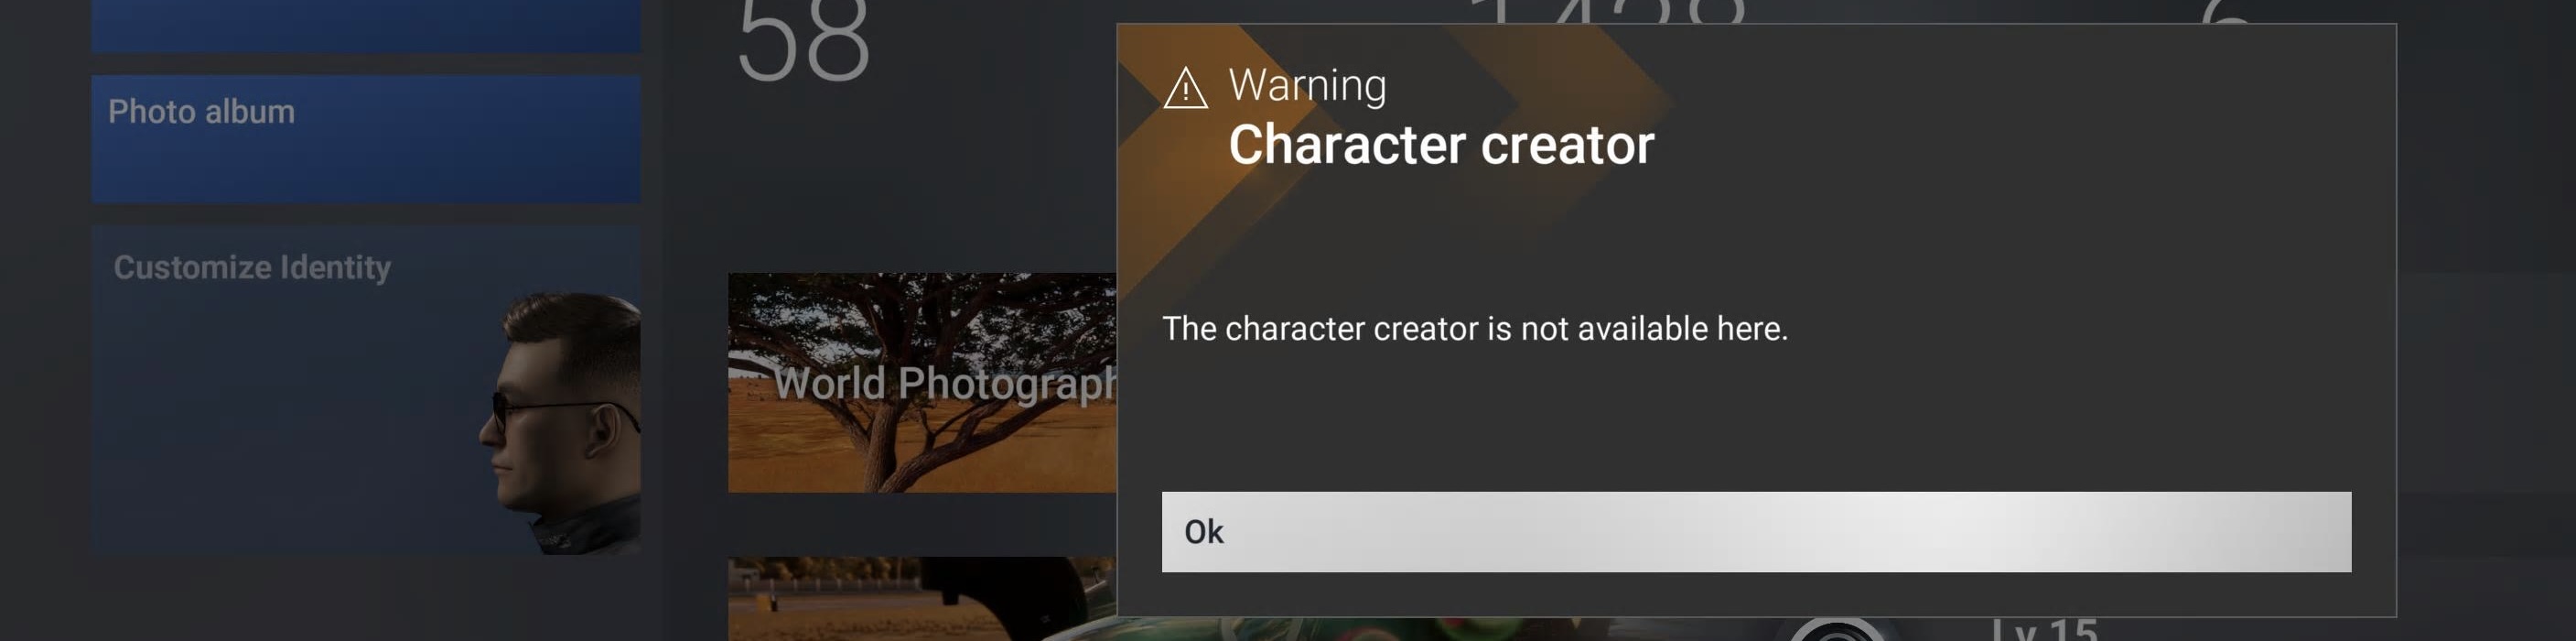The height and width of the screenshot is (641, 2576).
Task: Click the Photo album label text
Action: (201, 111)
